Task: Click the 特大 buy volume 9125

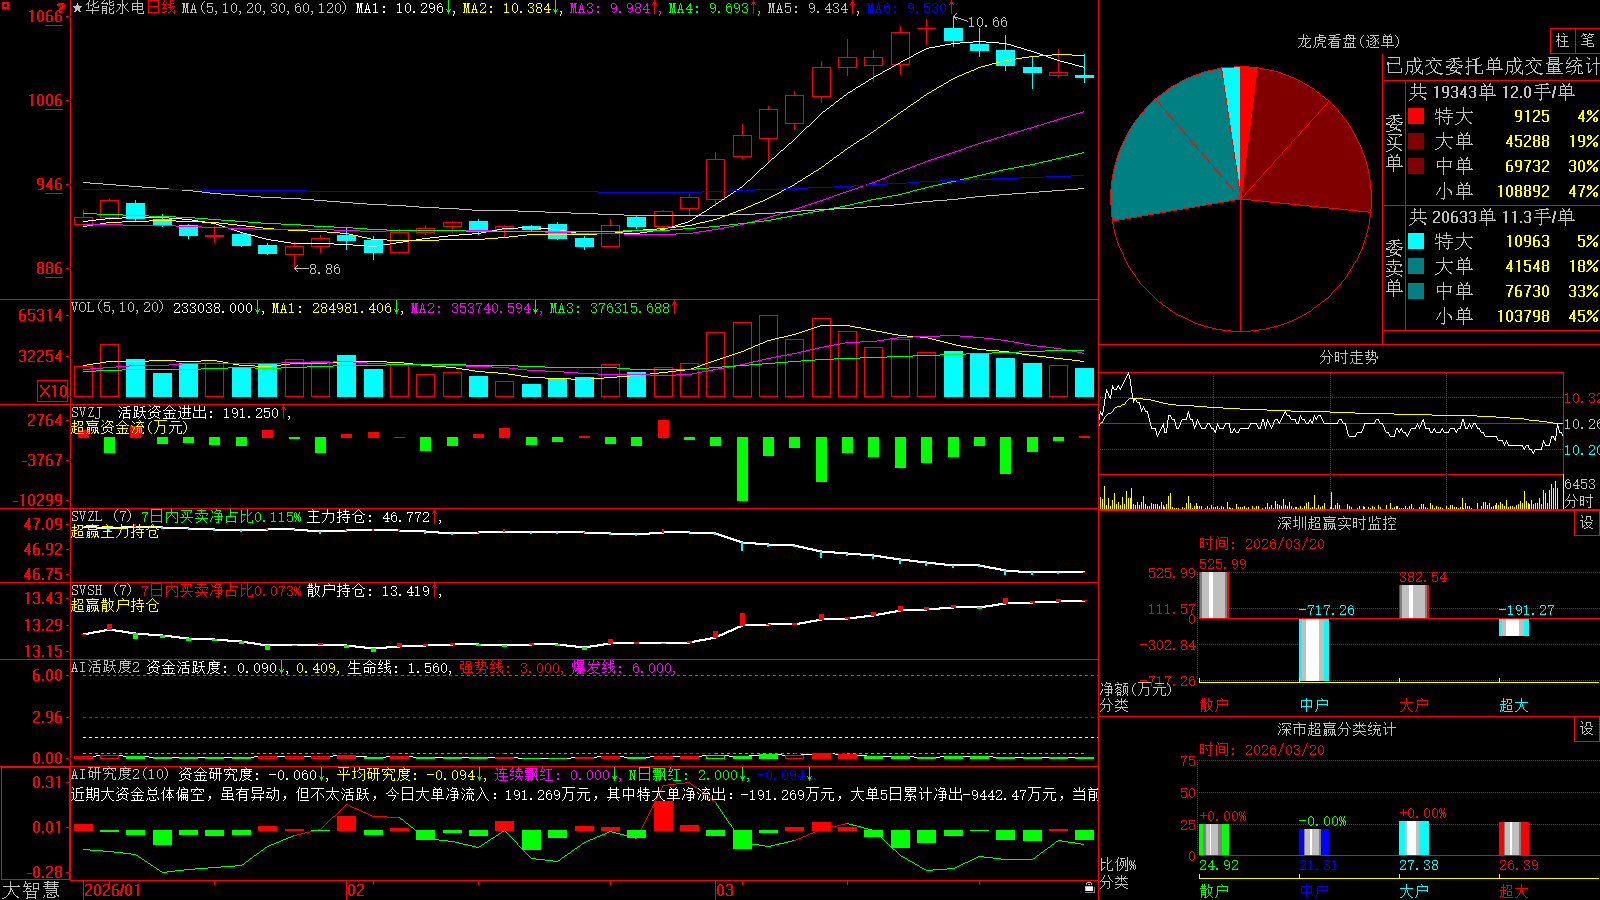Action: [1531, 116]
